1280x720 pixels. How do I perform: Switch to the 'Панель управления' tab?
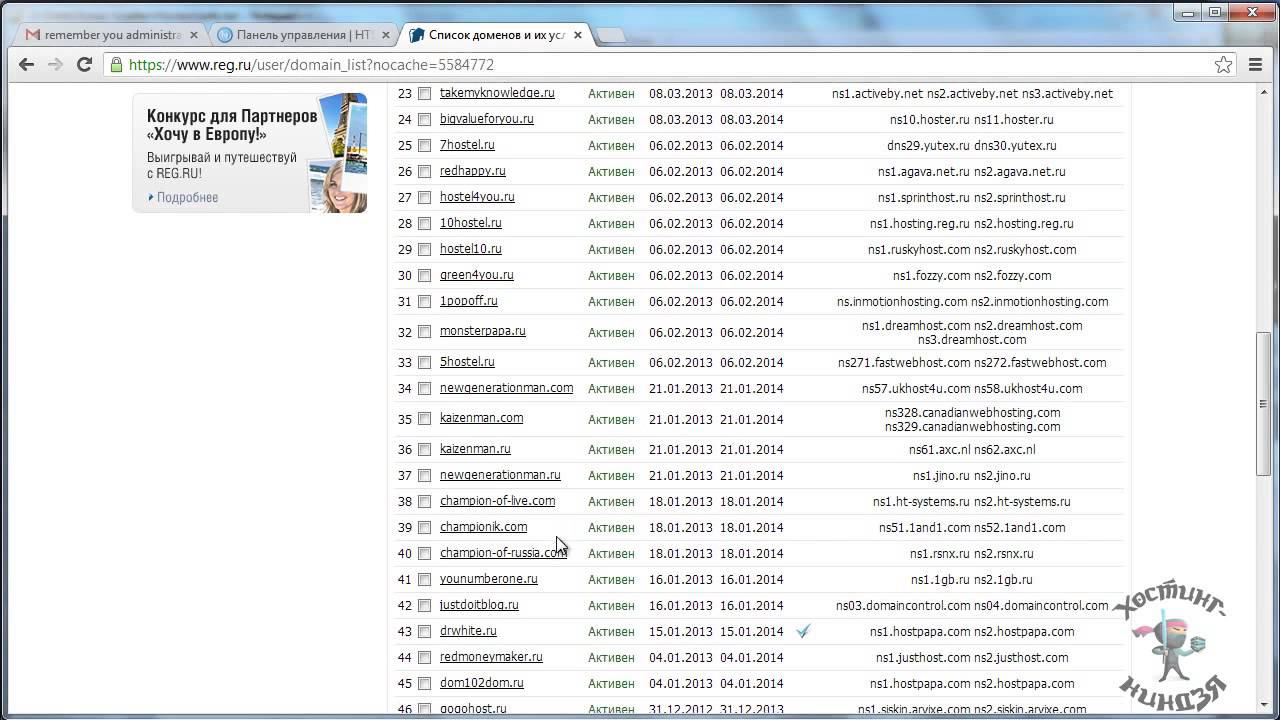click(x=305, y=34)
